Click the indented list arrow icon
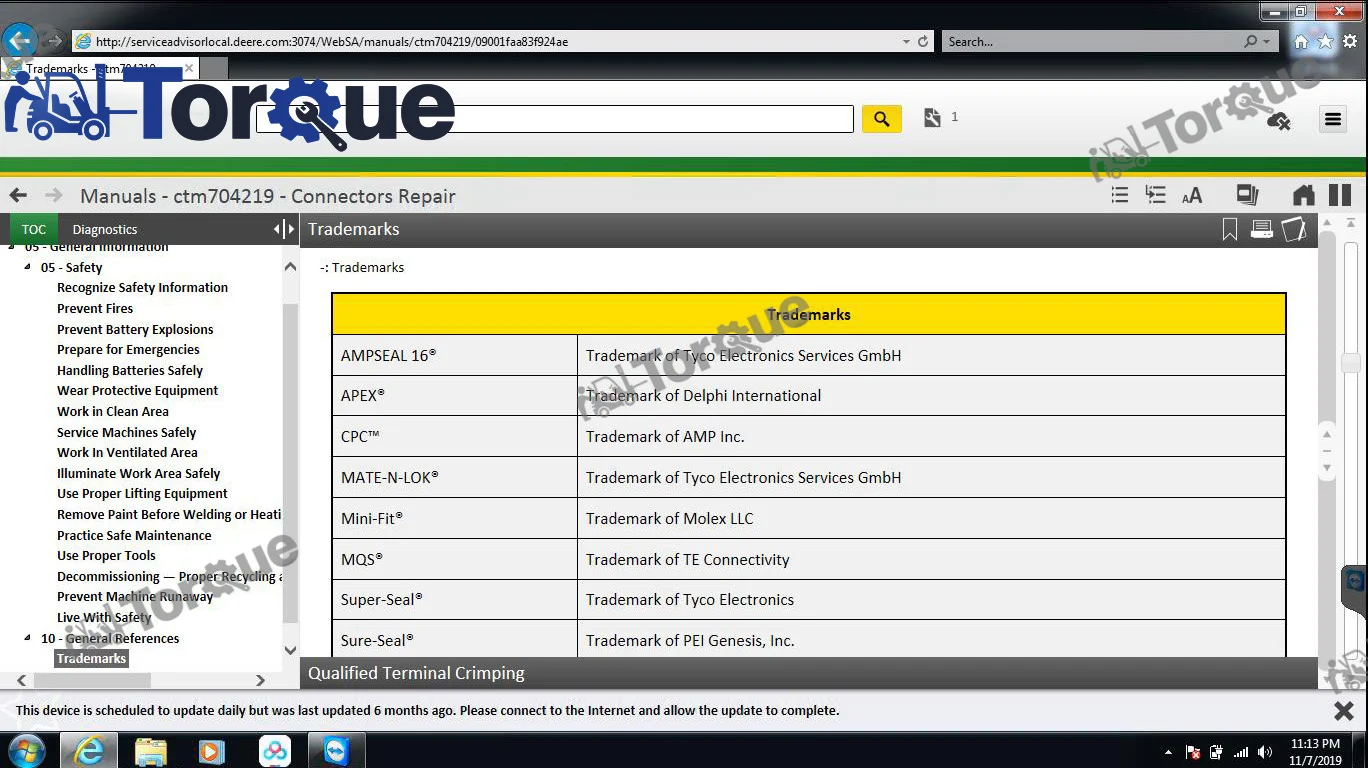This screenshot has height=768, width=1368. [x=1155, y=195]
